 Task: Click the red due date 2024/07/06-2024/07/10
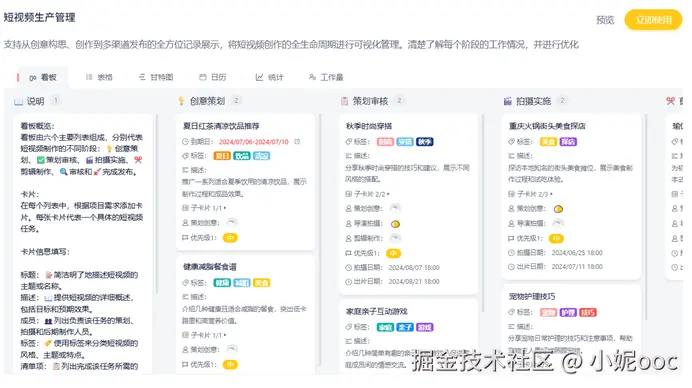(x=254, y=142)
